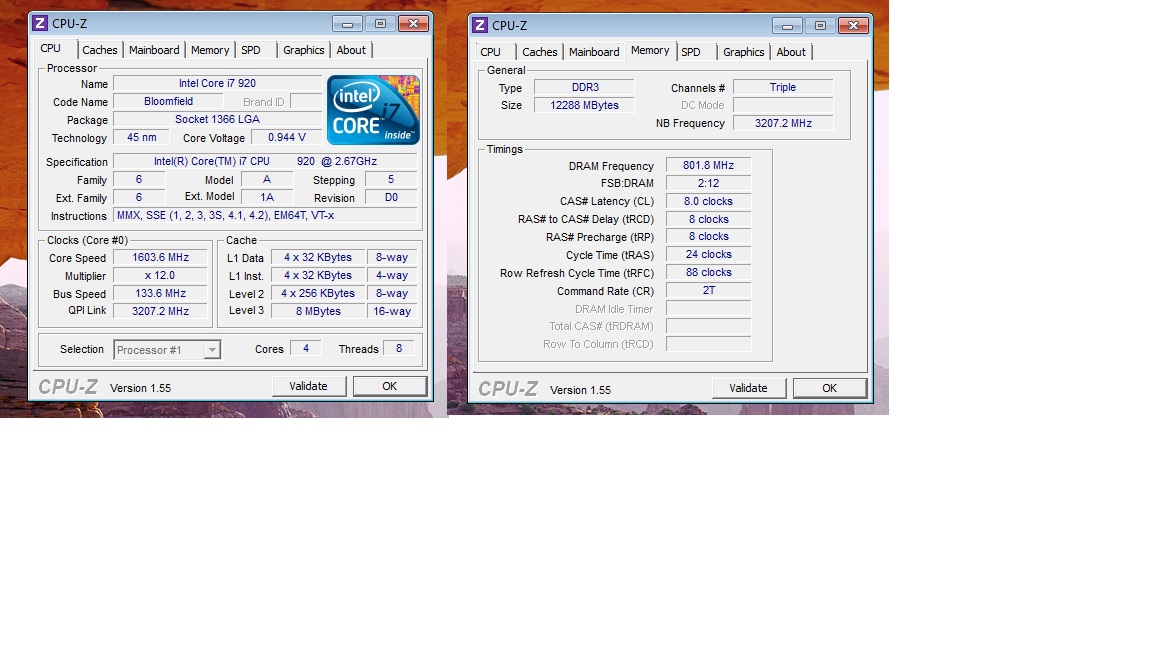The image size is (1152, 648).
Task: Click QPI Link value 3207.2 MHz
Action: [x=160, y=311]
